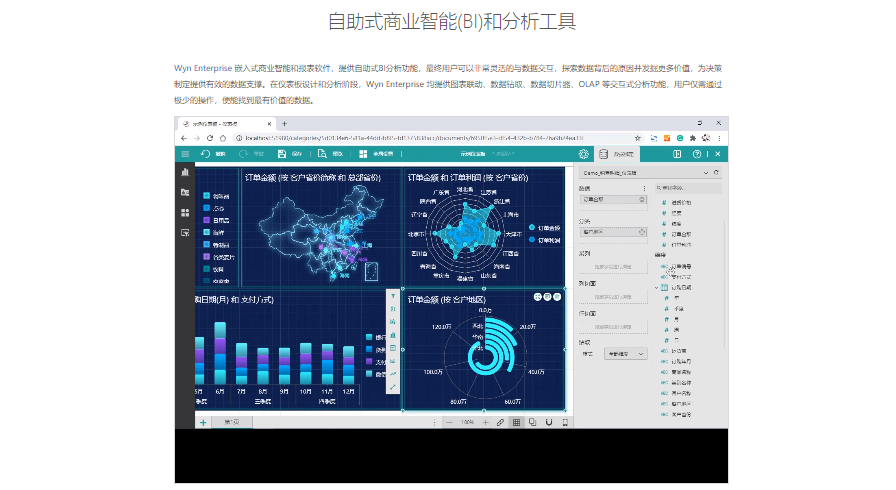Open the help question-mark icon
Image resolution: width=896 pixels, height=490 pixels.
(697, 154)
